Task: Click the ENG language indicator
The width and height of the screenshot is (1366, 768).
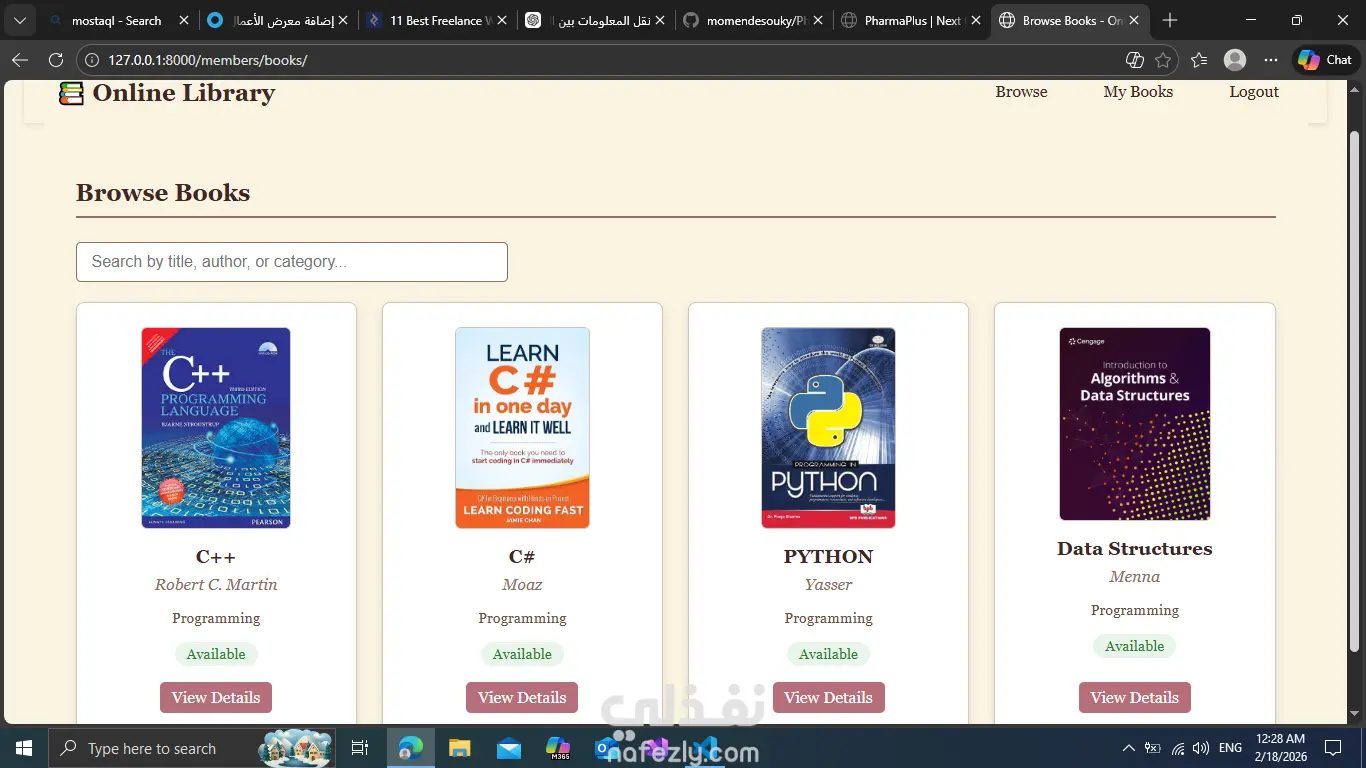Action: pos(1231,748)
